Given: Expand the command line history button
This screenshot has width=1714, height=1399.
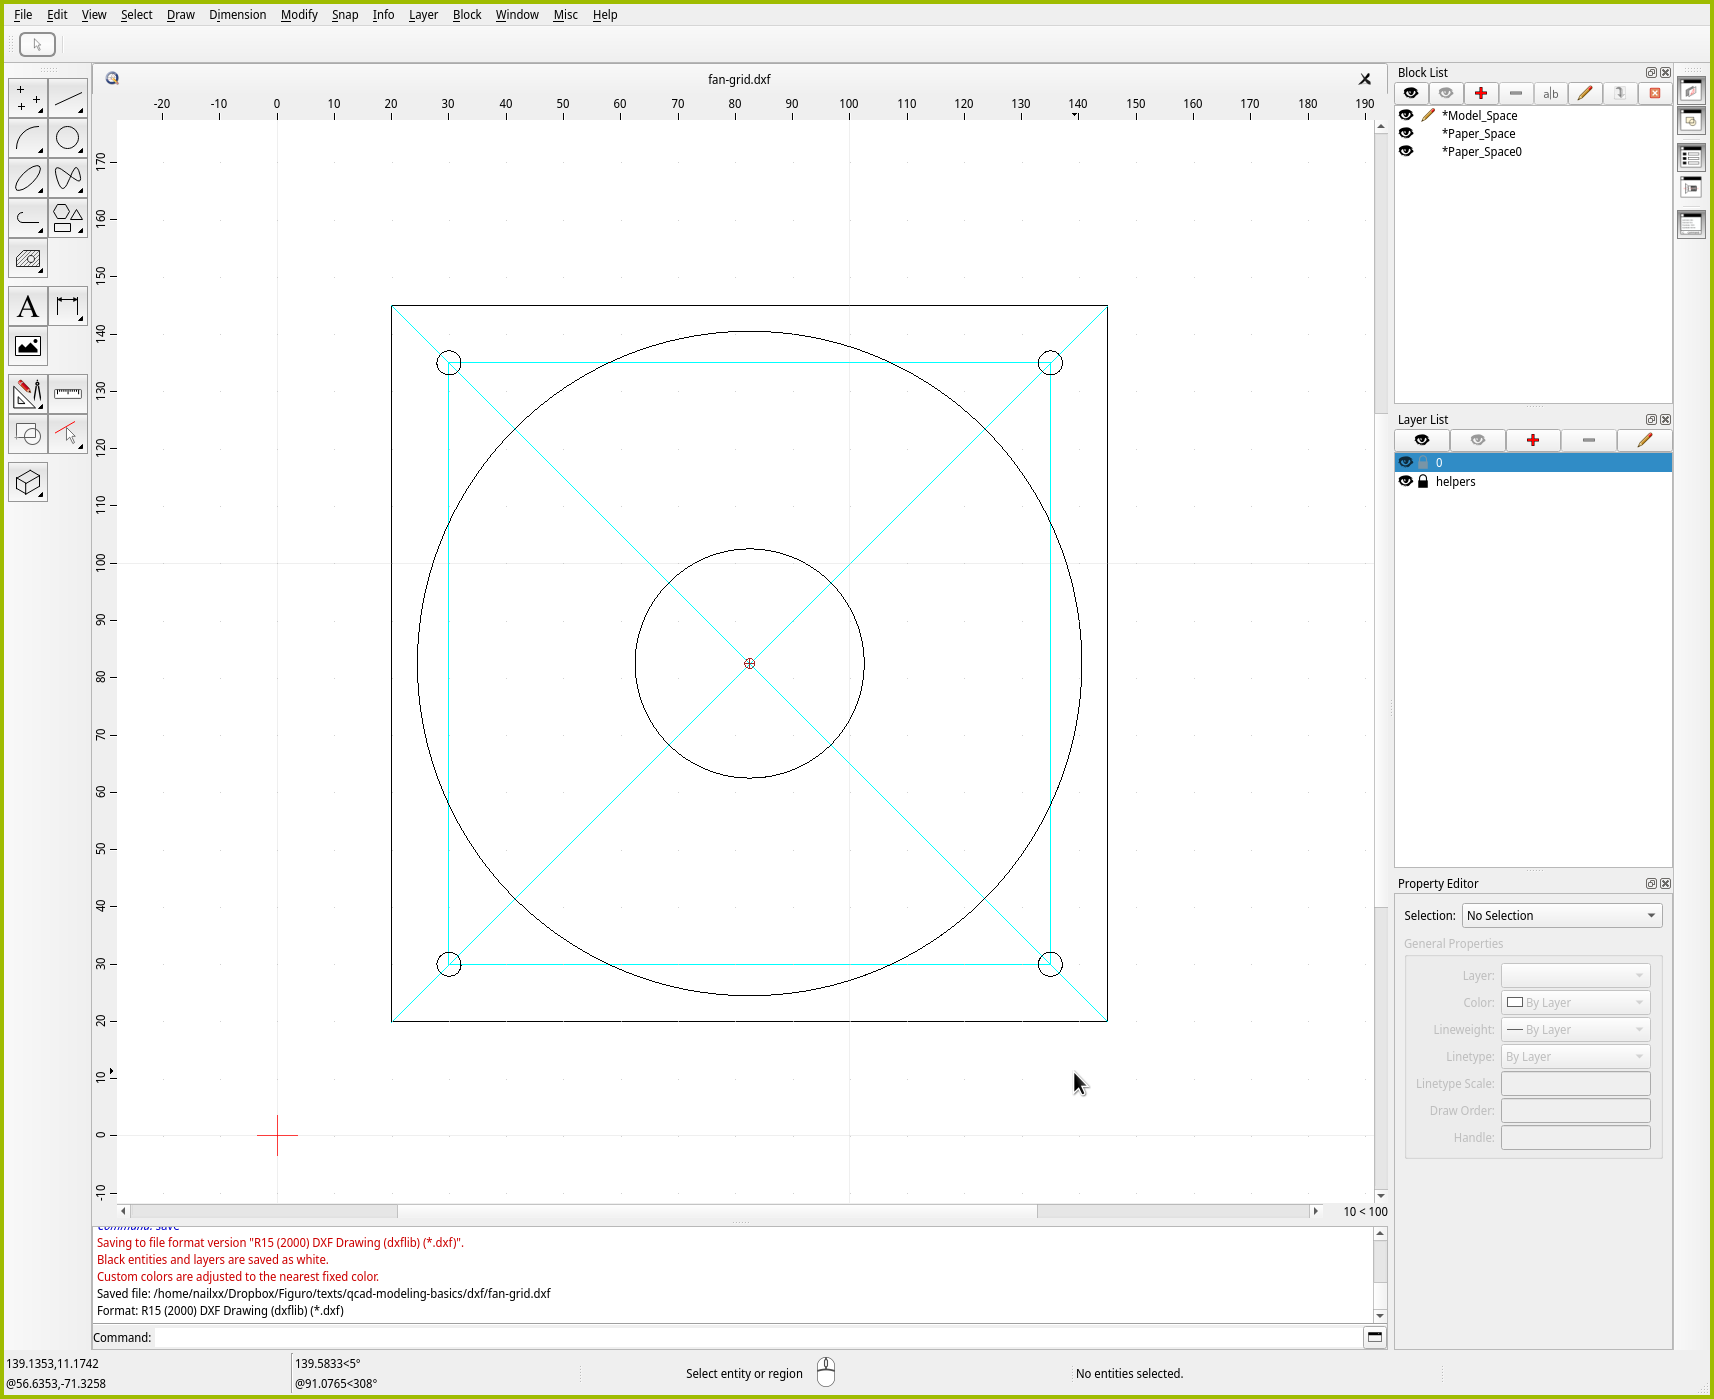Looking at the screenshot, I should (1375, 1337).
